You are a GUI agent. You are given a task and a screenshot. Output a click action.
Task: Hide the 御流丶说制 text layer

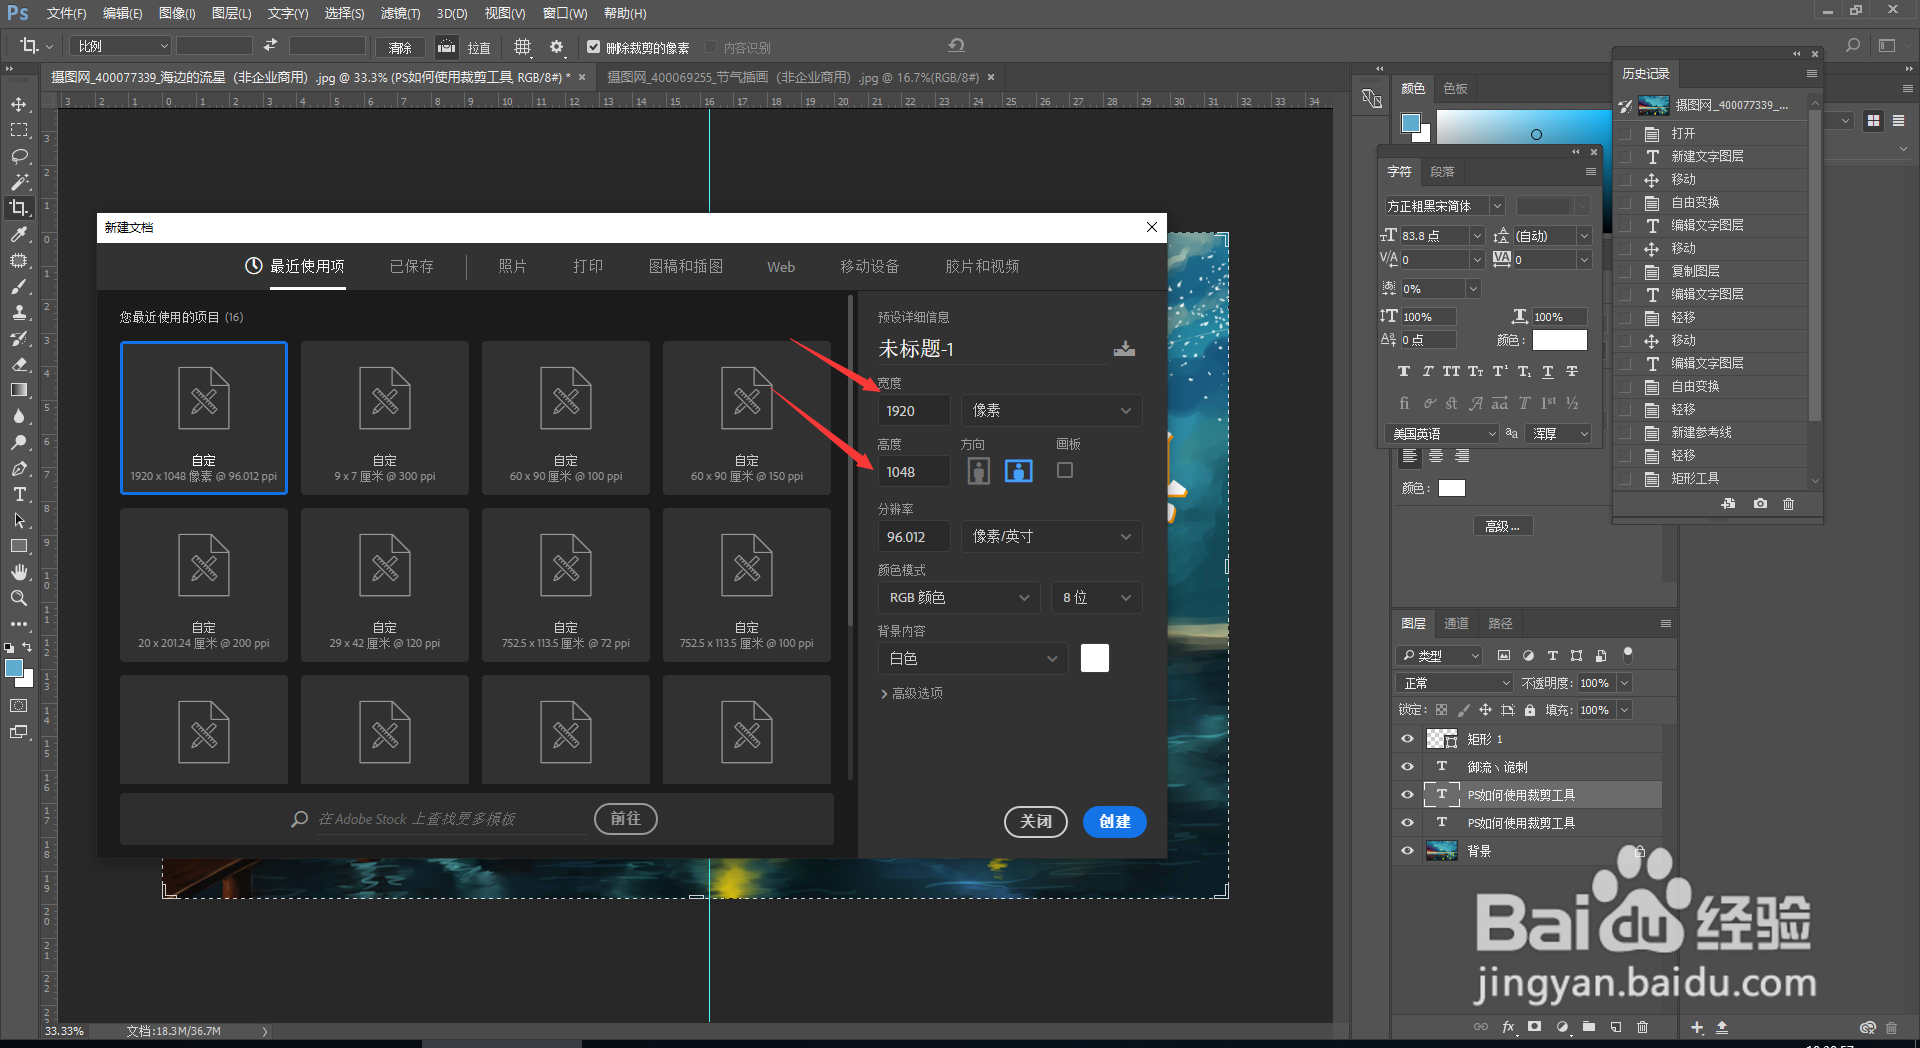pyautogui.click(x=1407, y=767)
